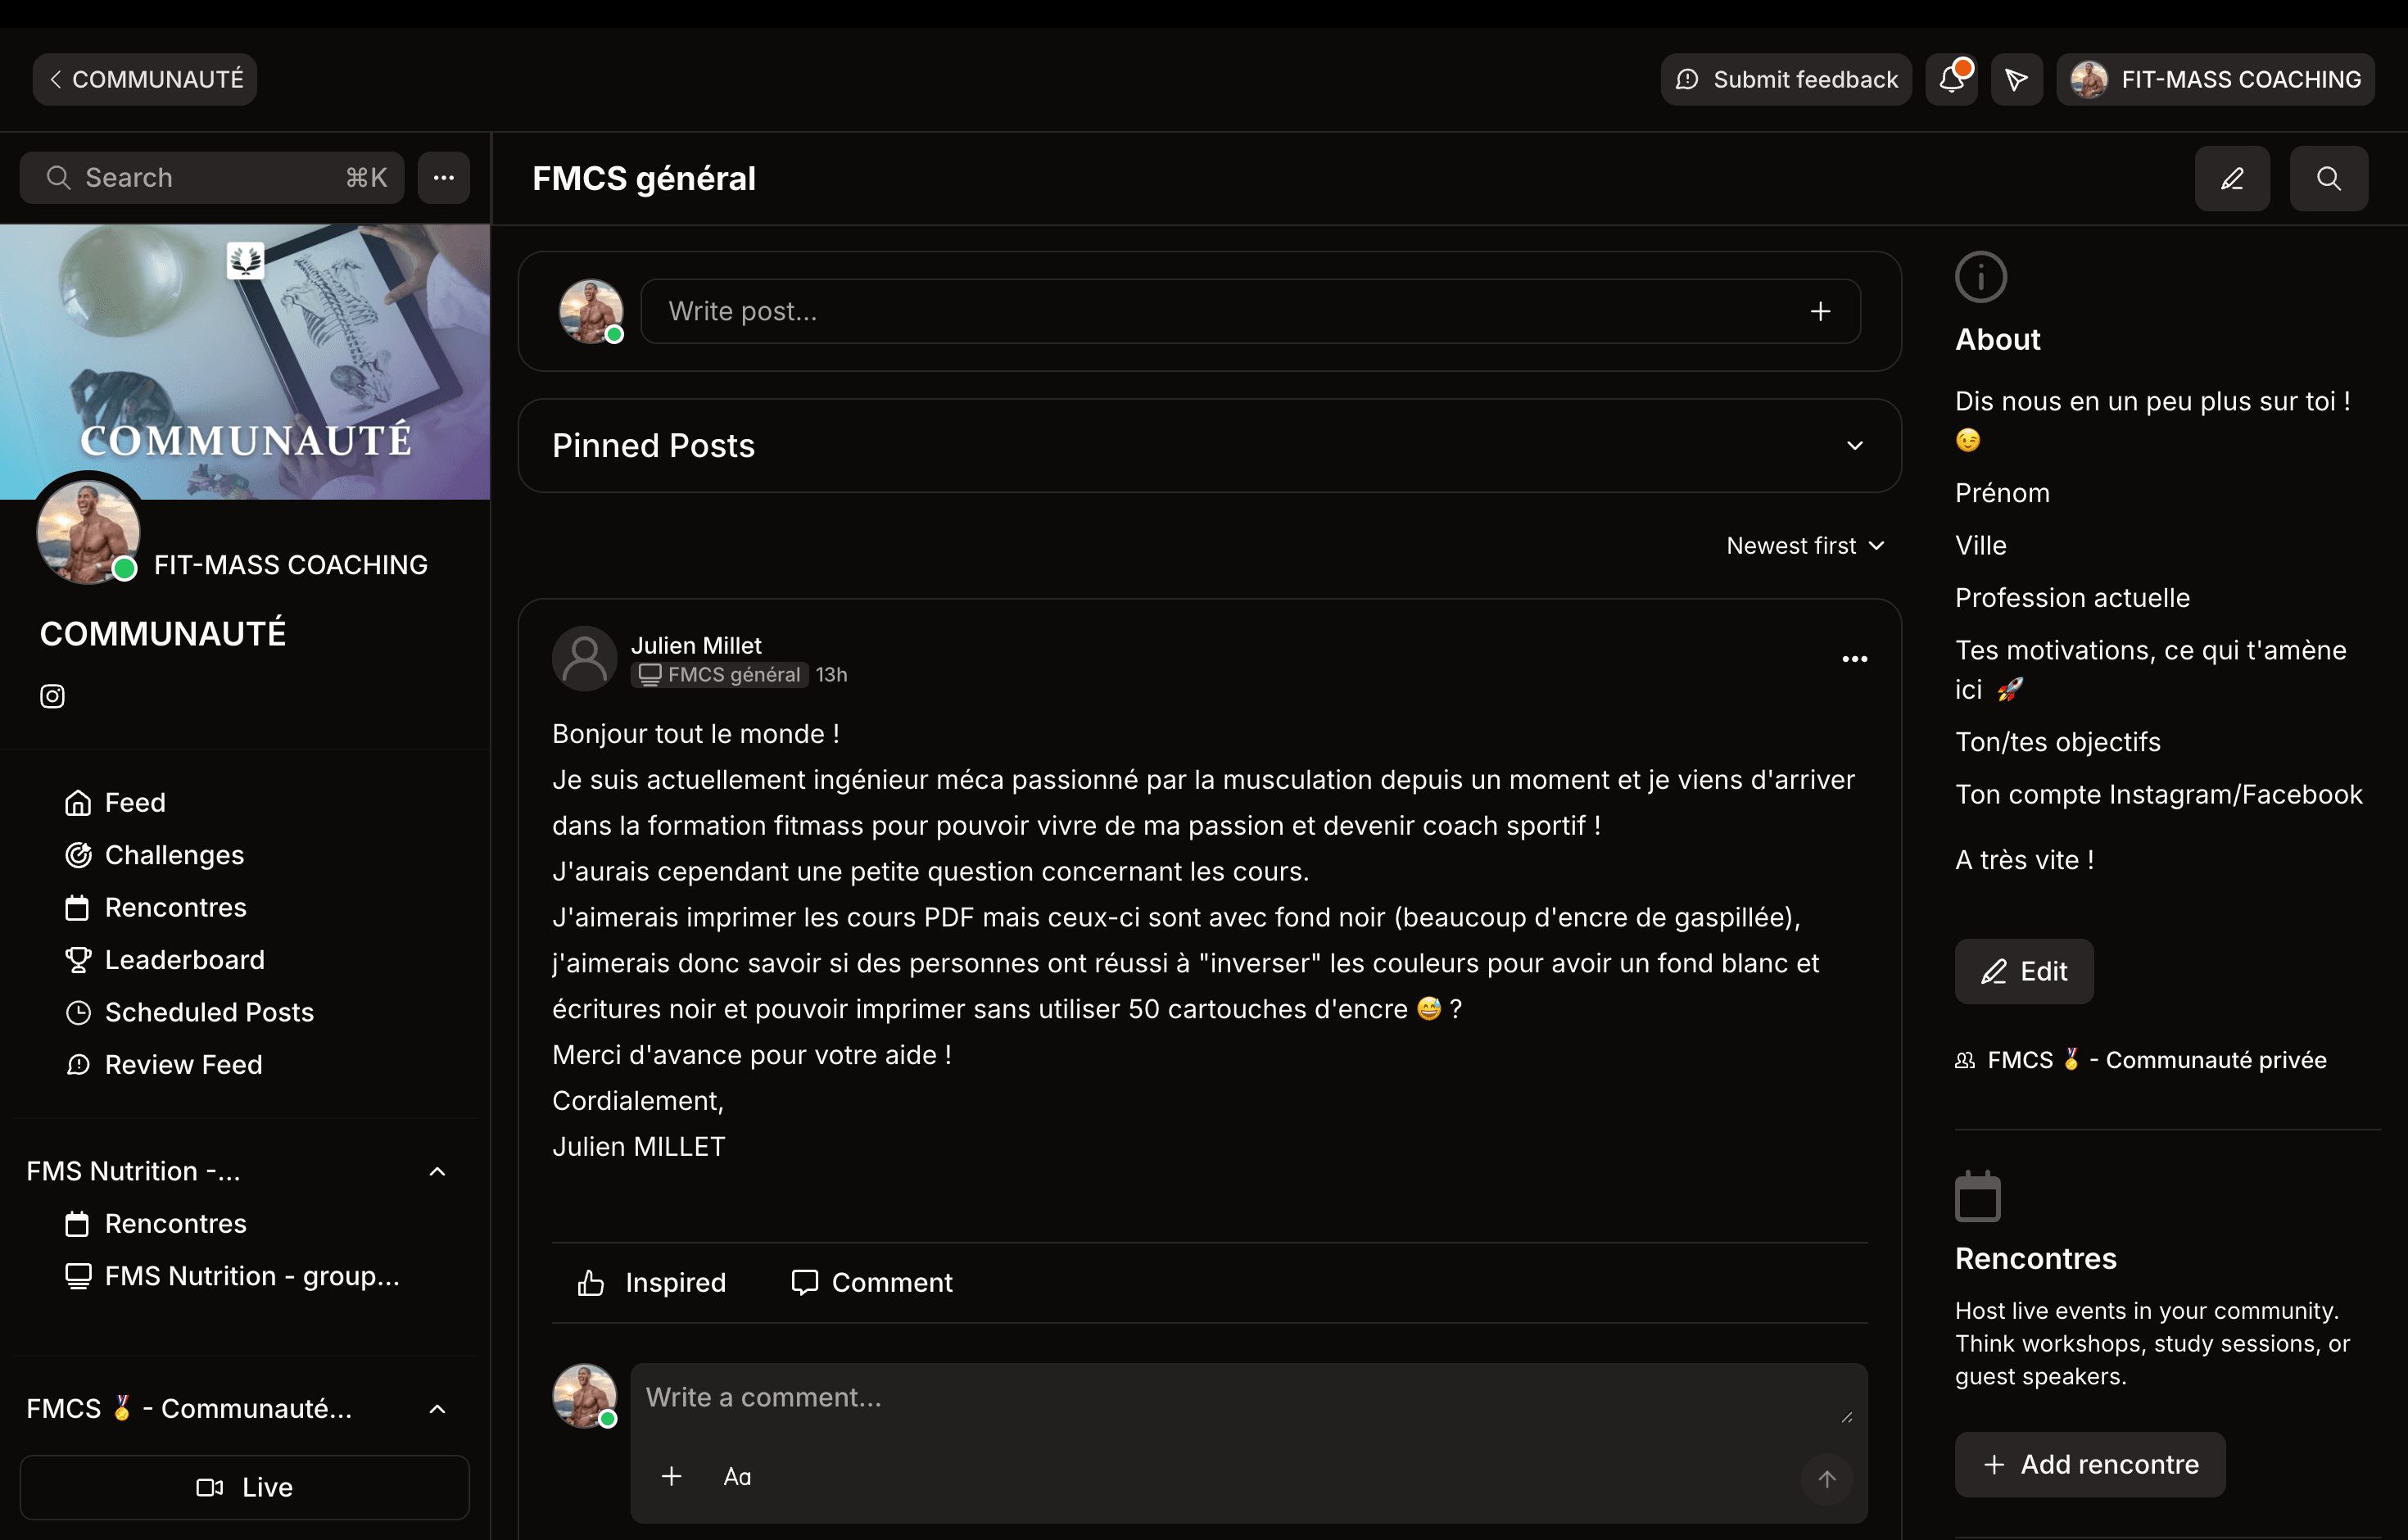Collapse the Pinned Posts section
The image size is (2408, 1540).
[x=1856, y=445]
